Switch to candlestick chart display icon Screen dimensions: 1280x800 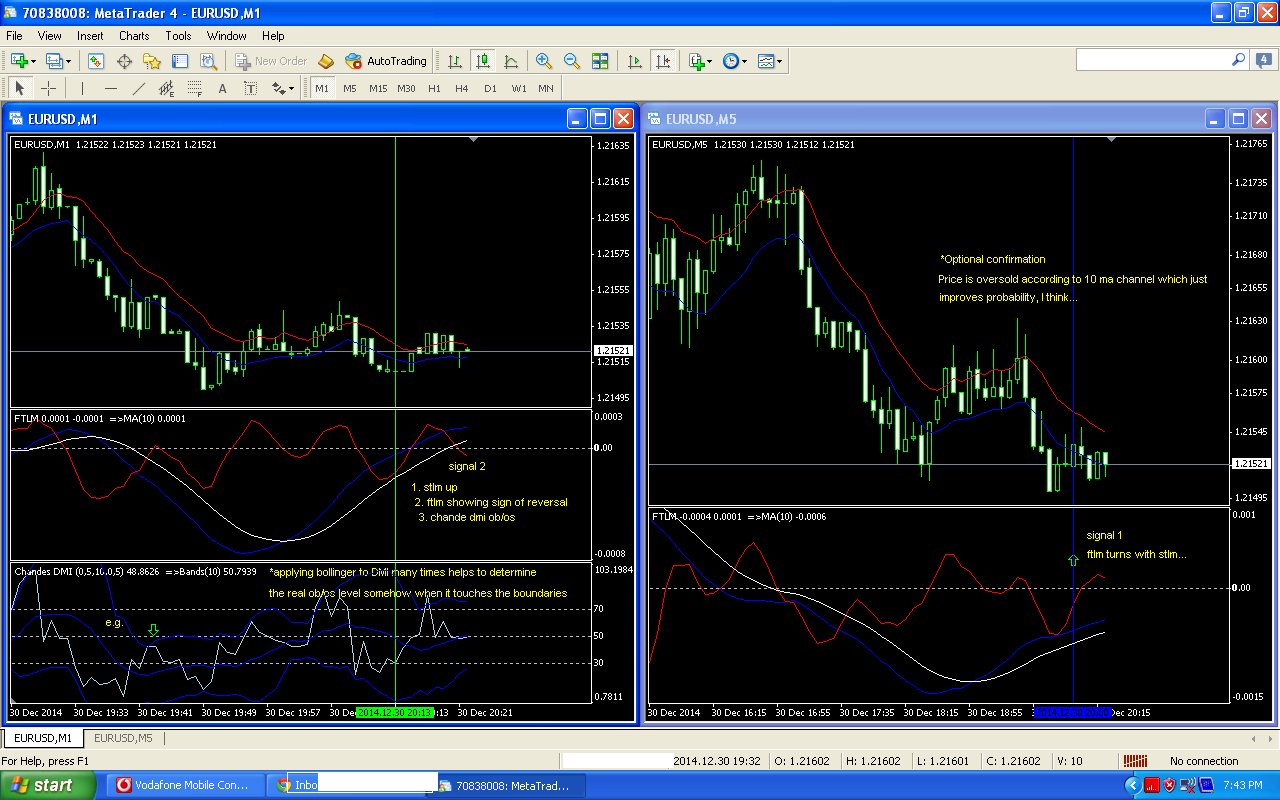coord(483,61)
